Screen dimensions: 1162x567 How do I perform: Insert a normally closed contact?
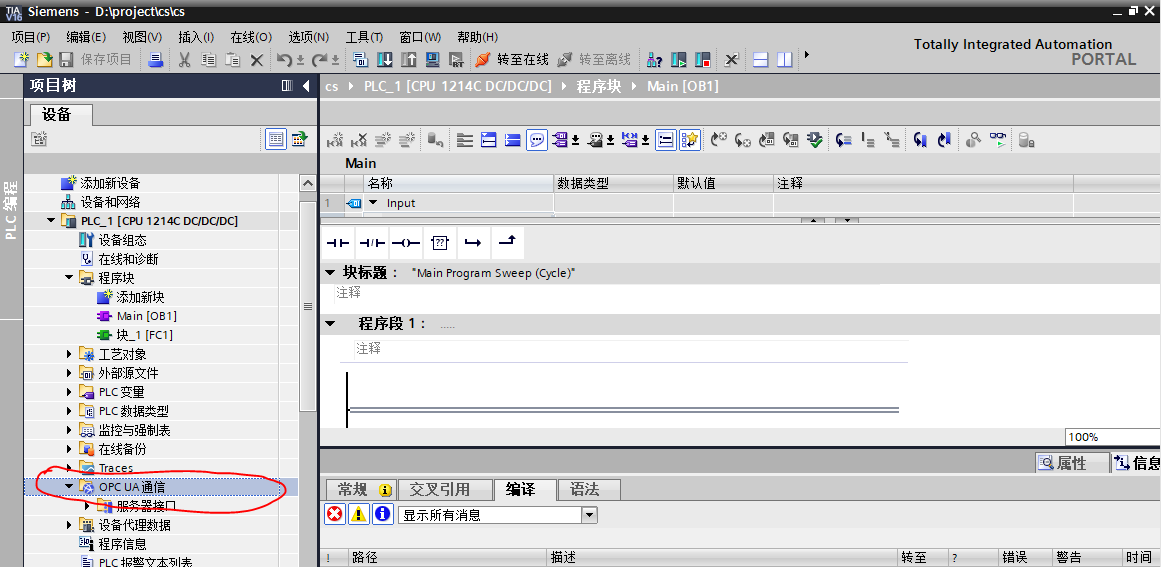point(371,243)
